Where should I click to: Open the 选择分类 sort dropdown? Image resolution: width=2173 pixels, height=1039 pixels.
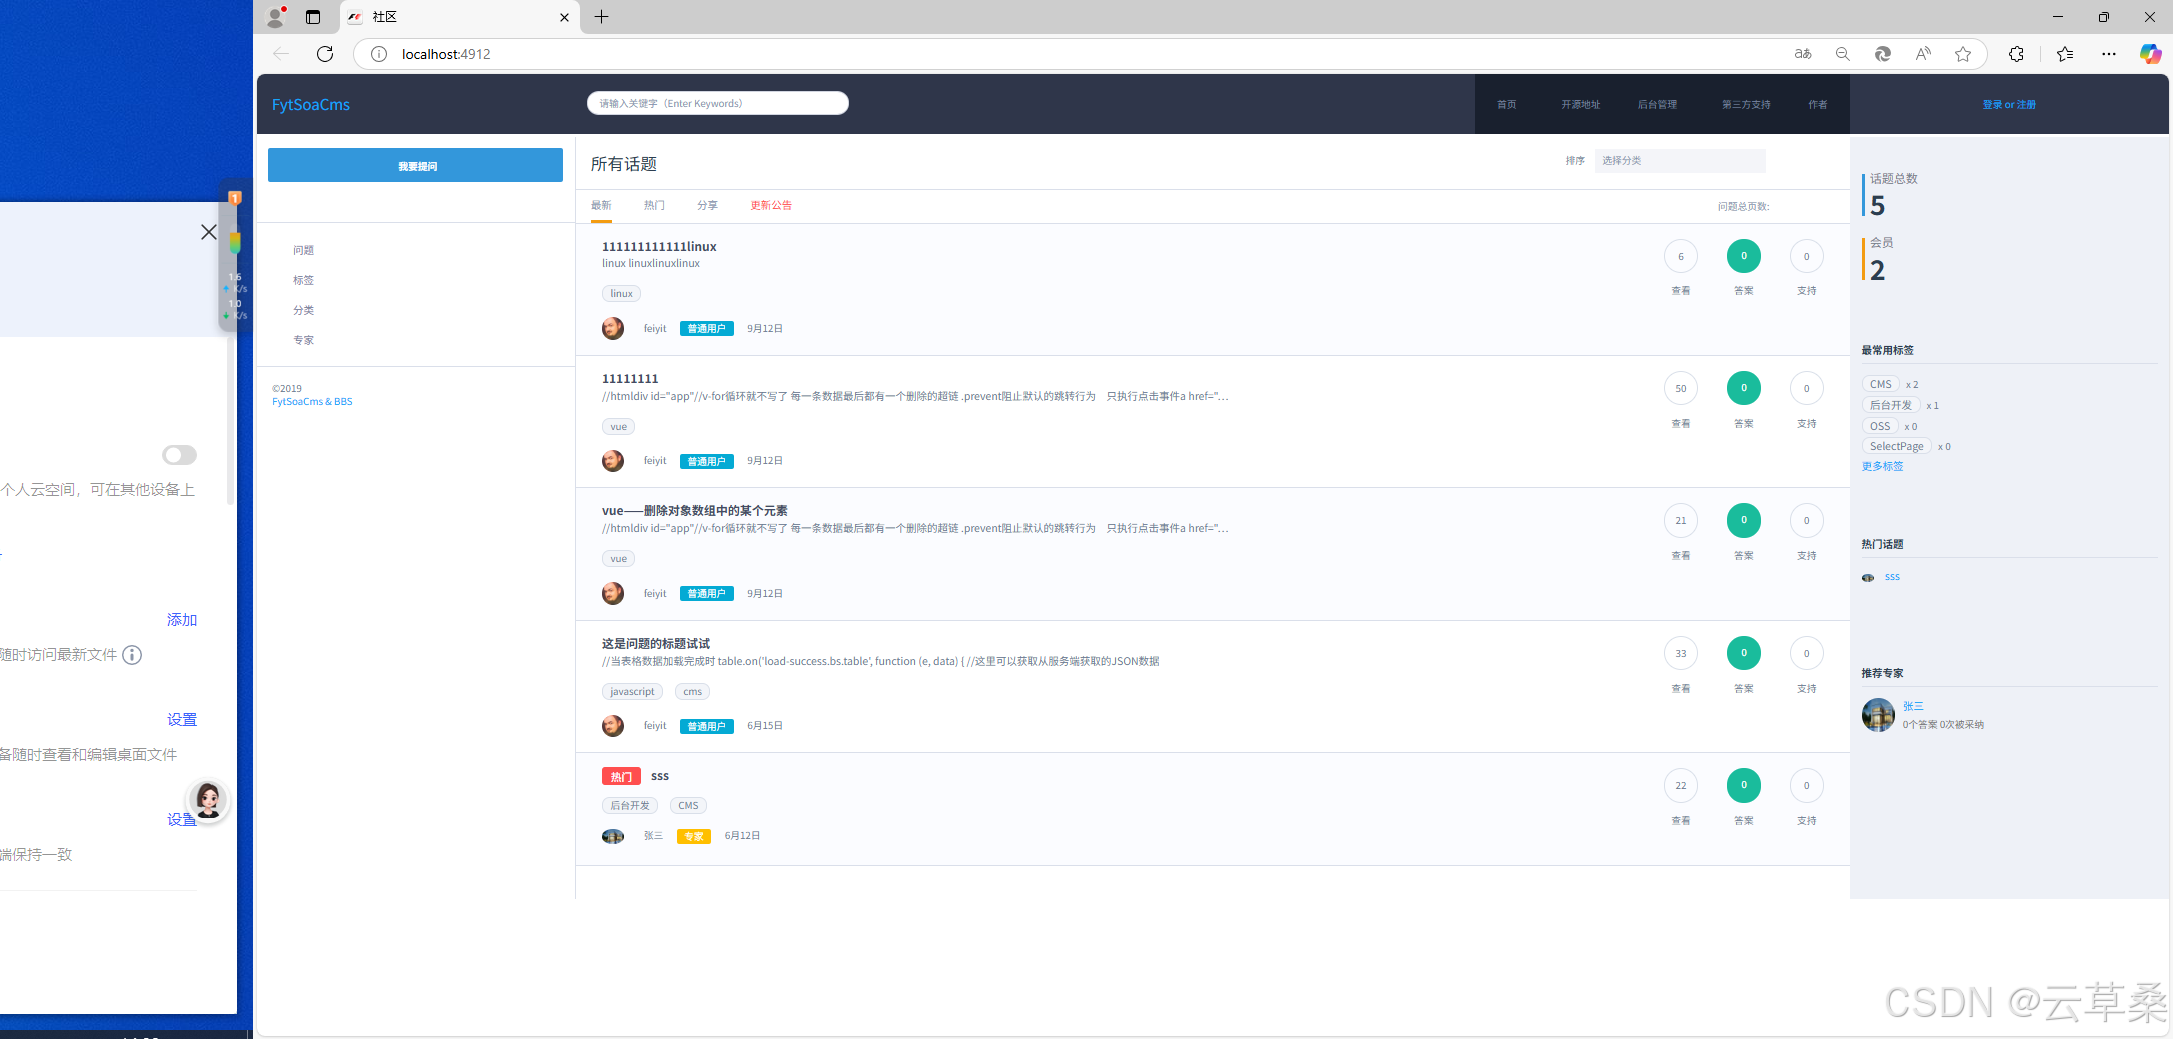1680,160
